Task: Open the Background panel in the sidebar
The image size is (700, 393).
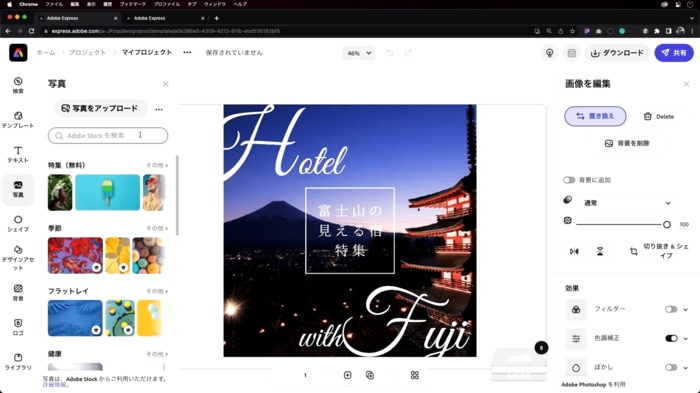Action: point(18,293)
